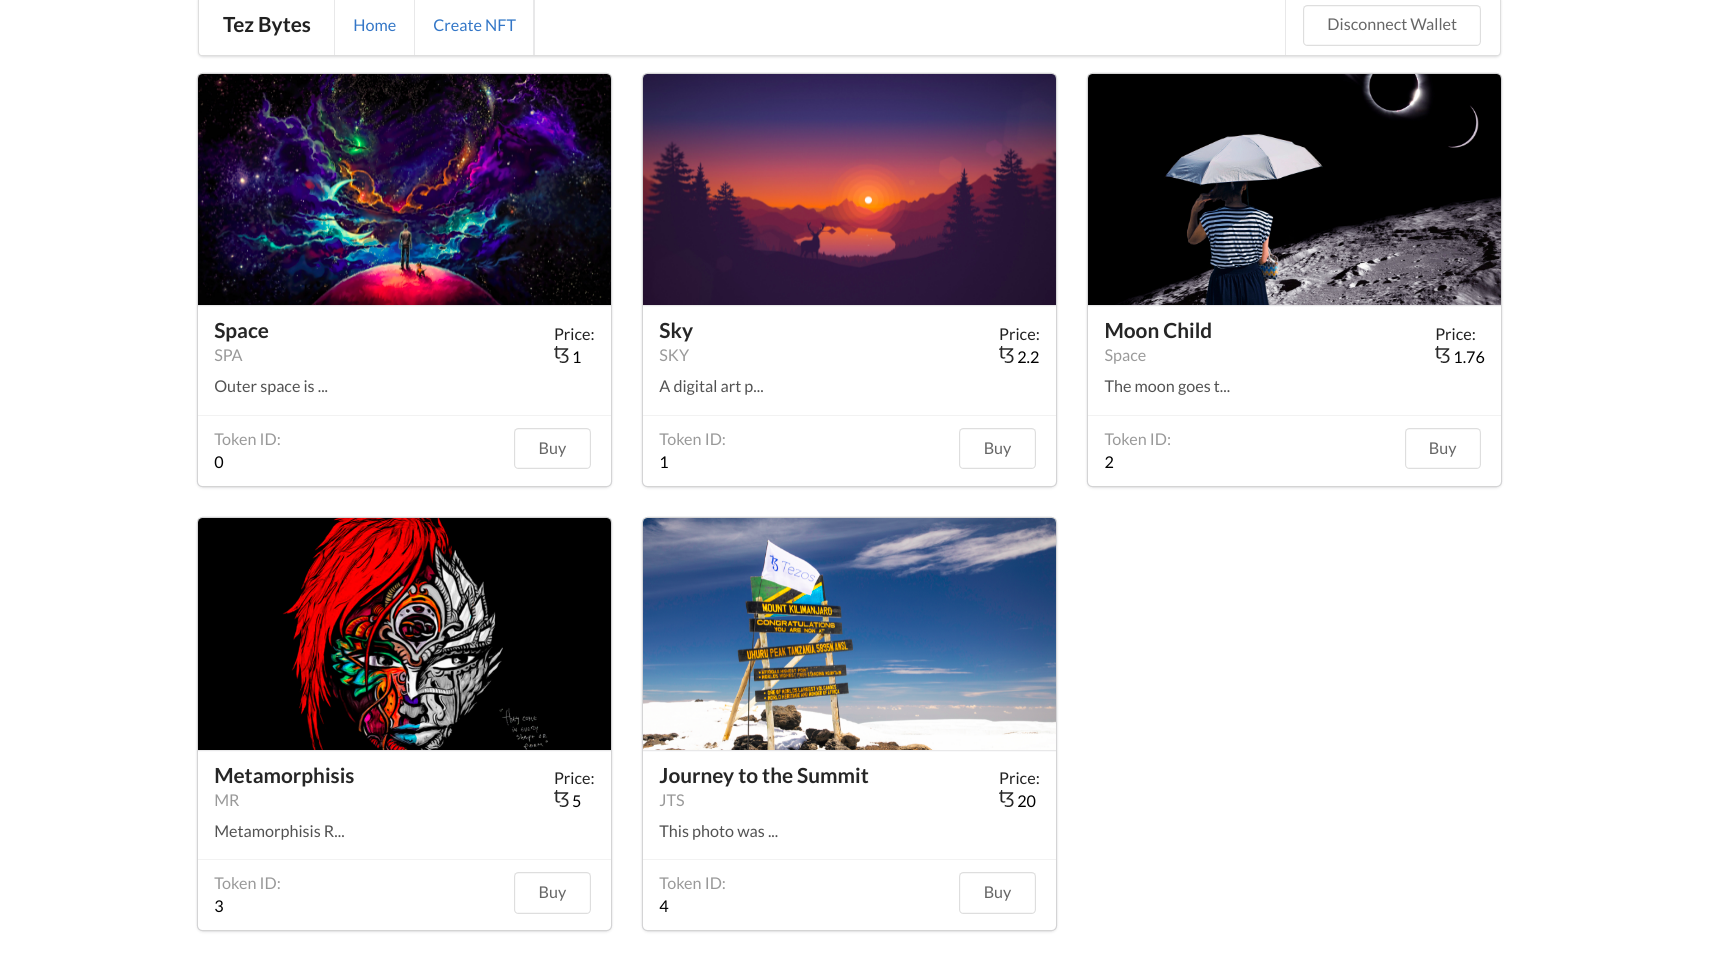
Task: Open the Space galaxy artwork thumbnail
Action: click(x=404, y=189)
